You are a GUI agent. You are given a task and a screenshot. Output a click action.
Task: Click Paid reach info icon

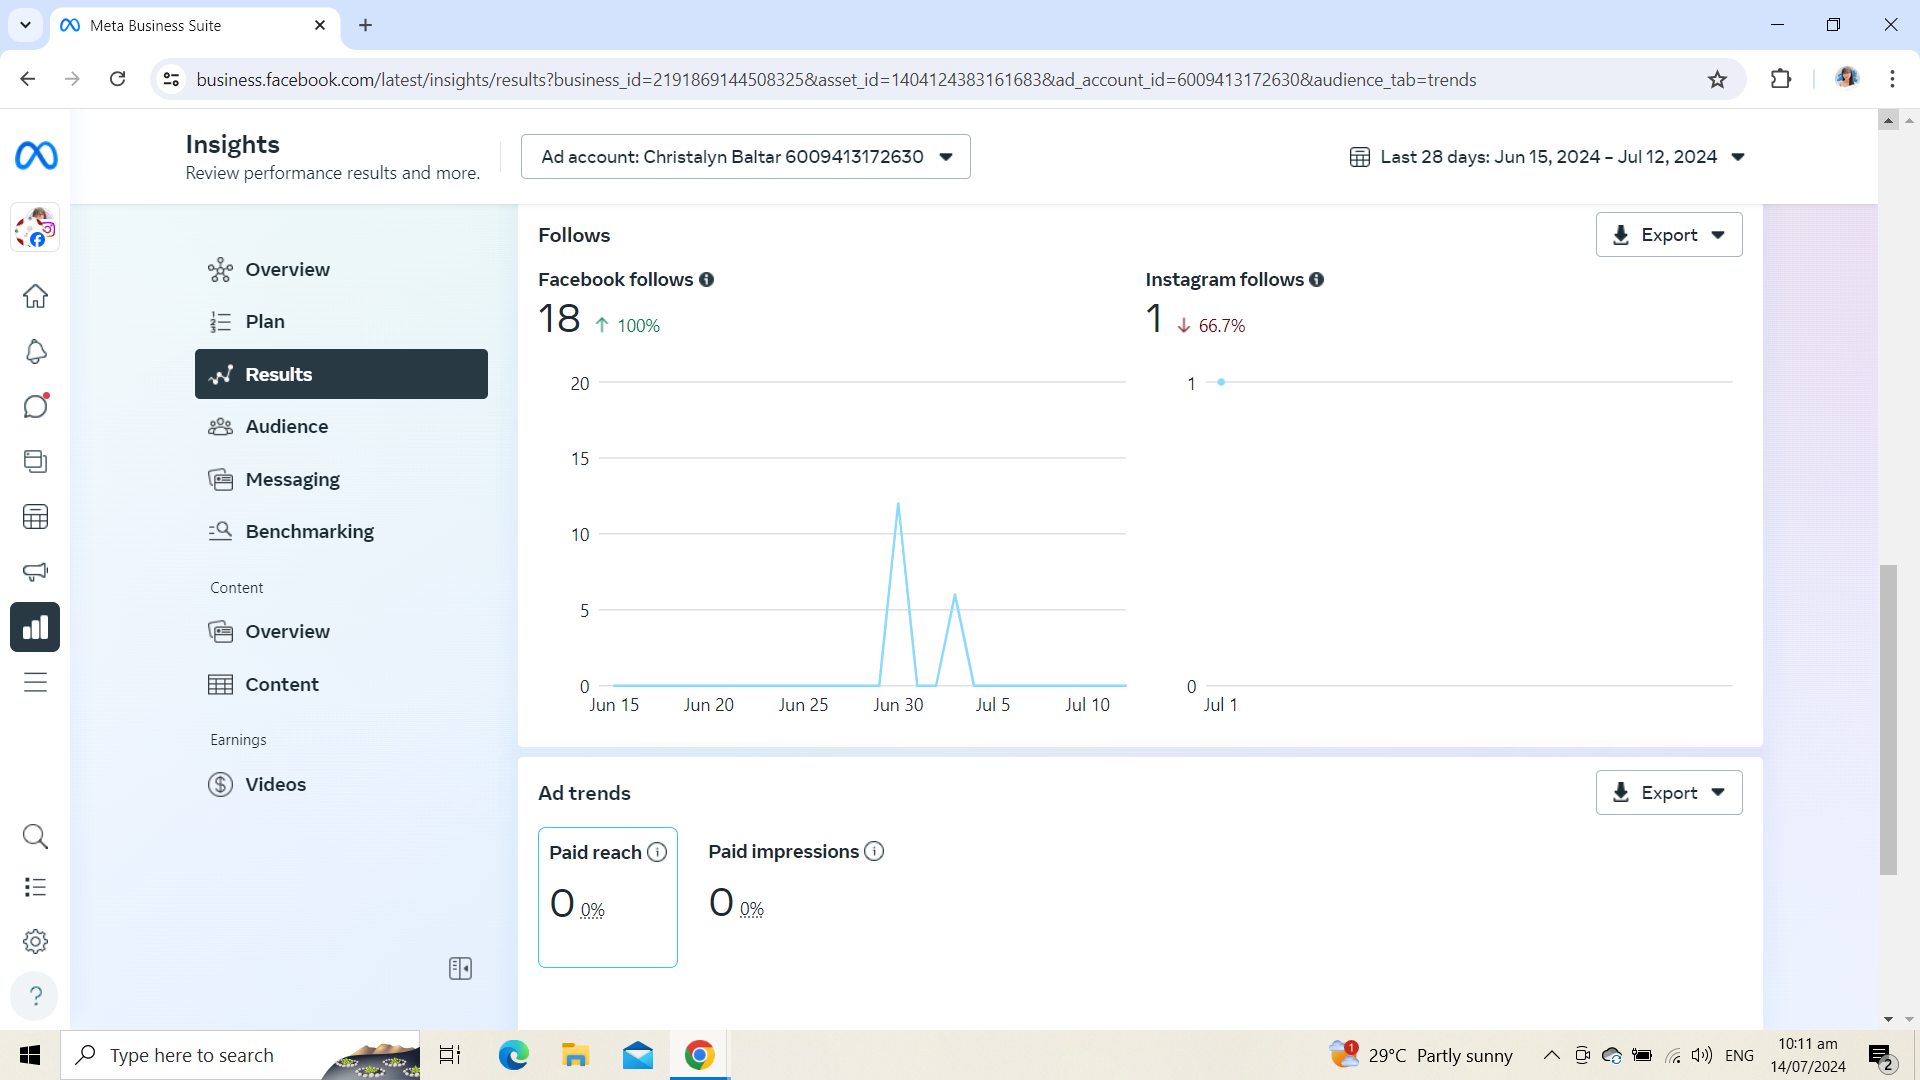point(657,852)
